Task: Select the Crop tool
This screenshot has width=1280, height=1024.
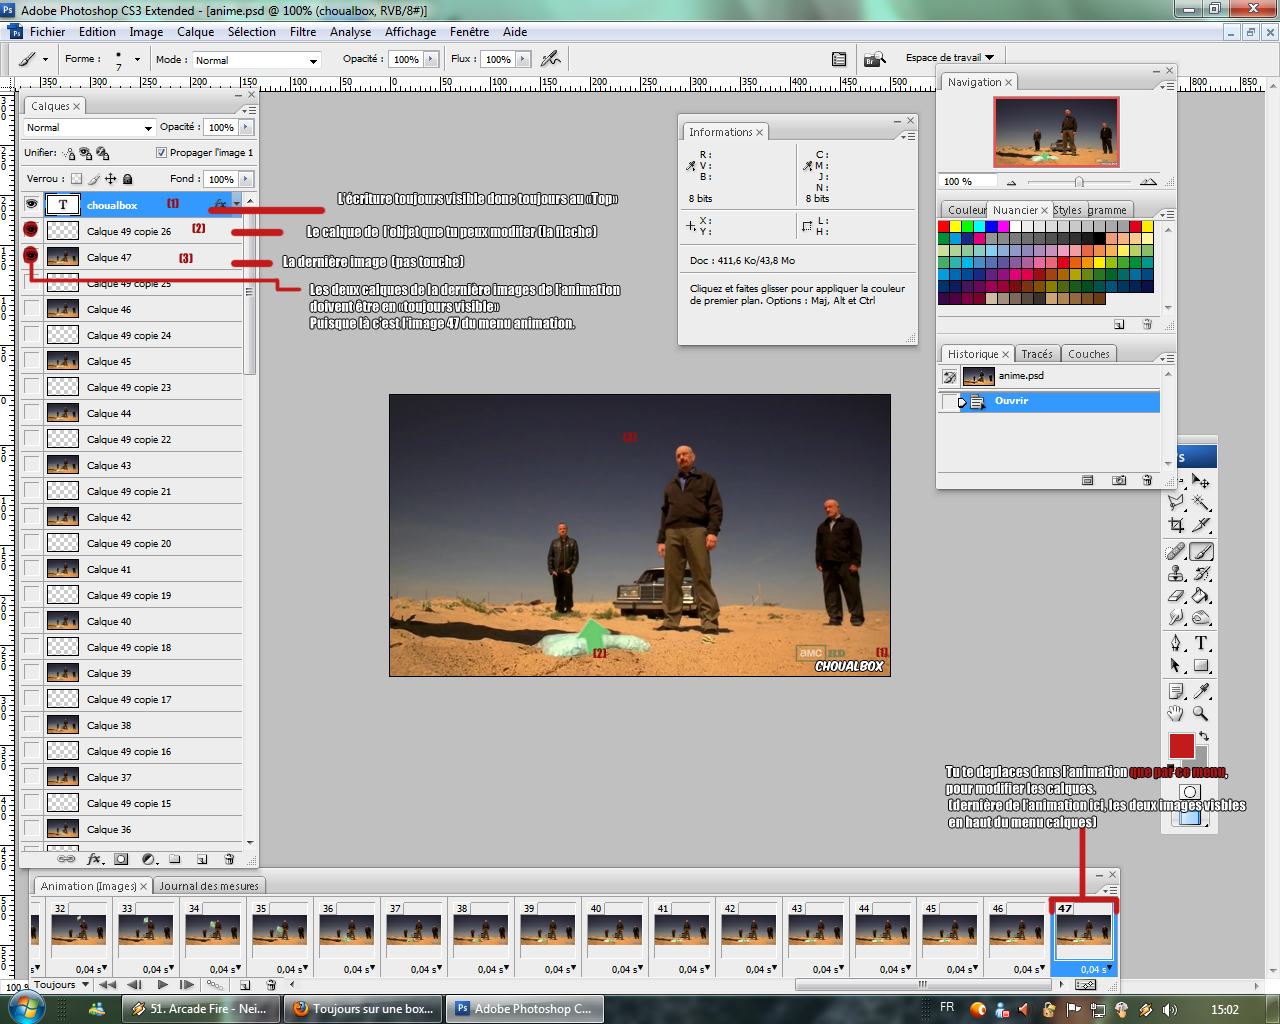Action: (1176, 525)
